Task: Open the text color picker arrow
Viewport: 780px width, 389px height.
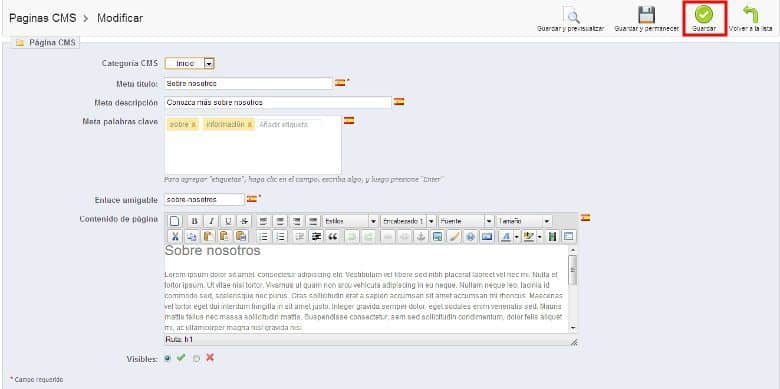Action: coord(516,237)
